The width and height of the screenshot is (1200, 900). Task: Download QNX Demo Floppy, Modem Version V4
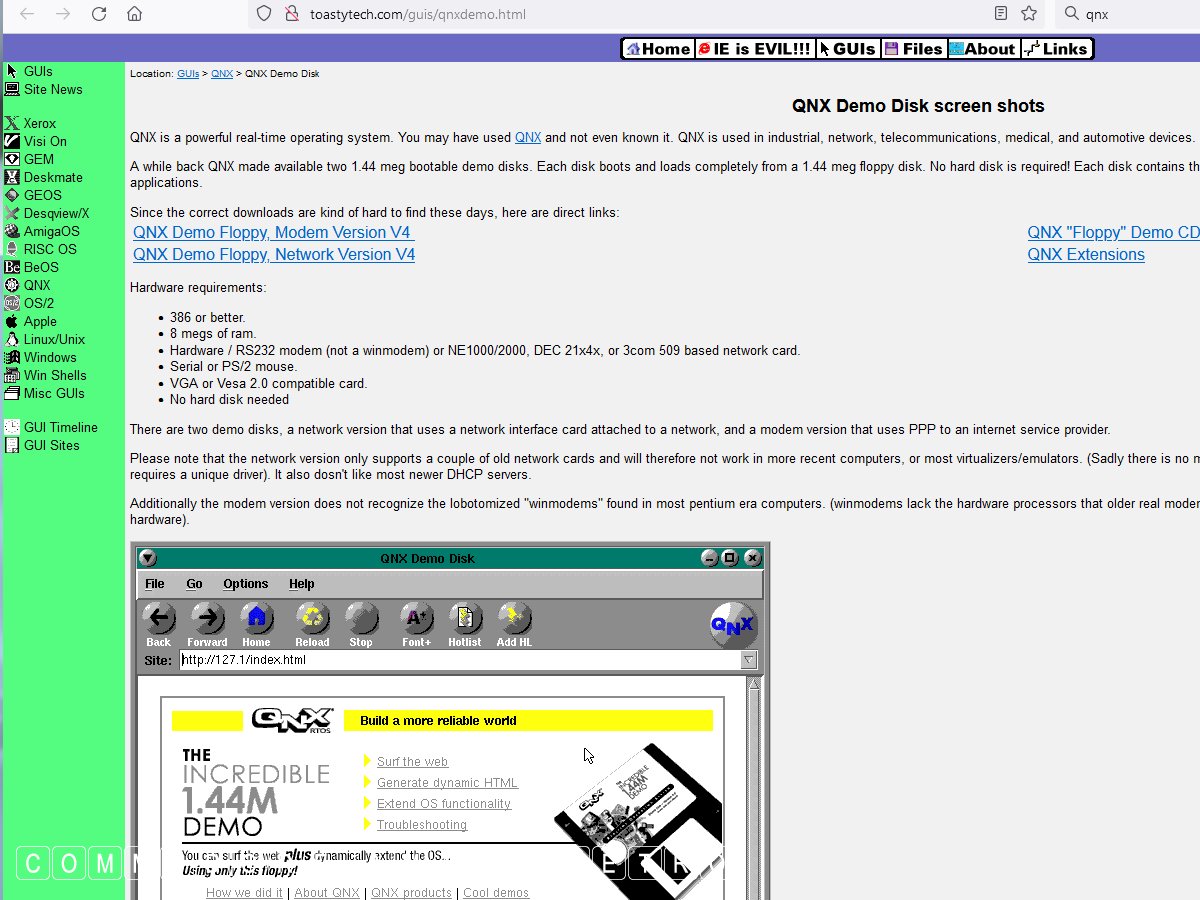[272, 232]
